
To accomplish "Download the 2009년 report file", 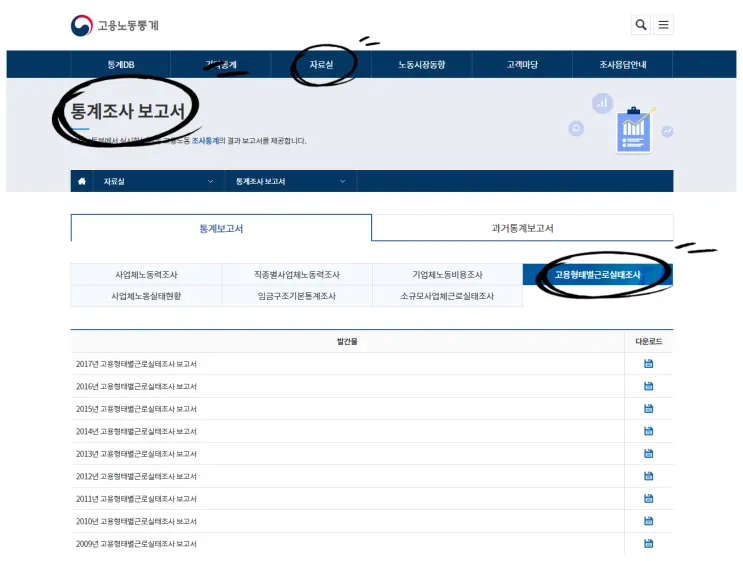I will click(648, 543).
